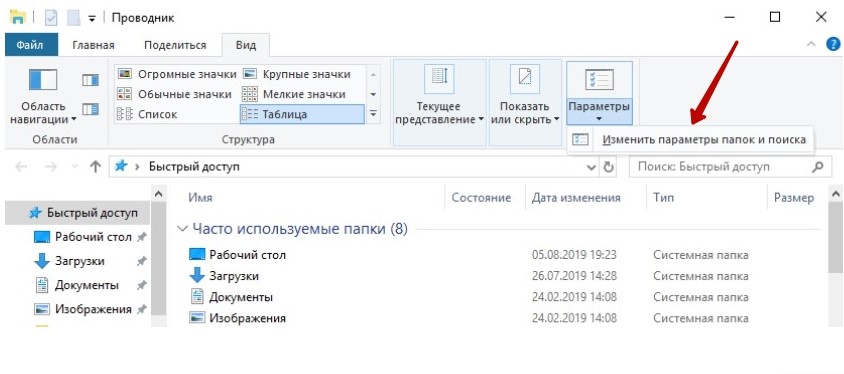
Task: Choose Огромные значки layout
Action: [177, 74]
